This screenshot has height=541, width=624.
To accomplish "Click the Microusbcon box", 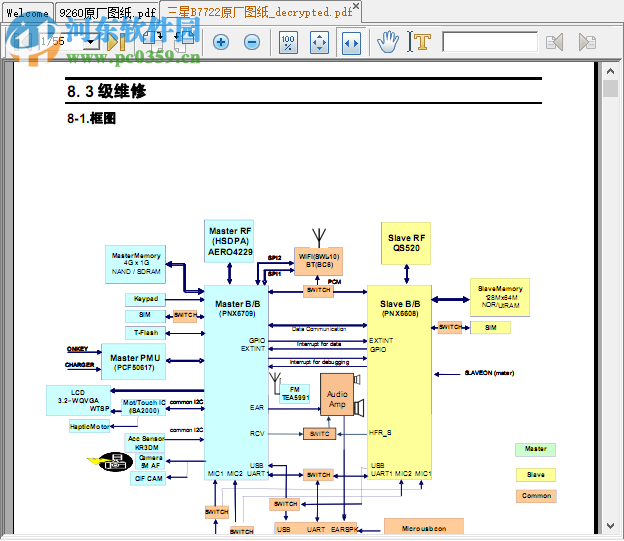I will [x=424, y=527].
